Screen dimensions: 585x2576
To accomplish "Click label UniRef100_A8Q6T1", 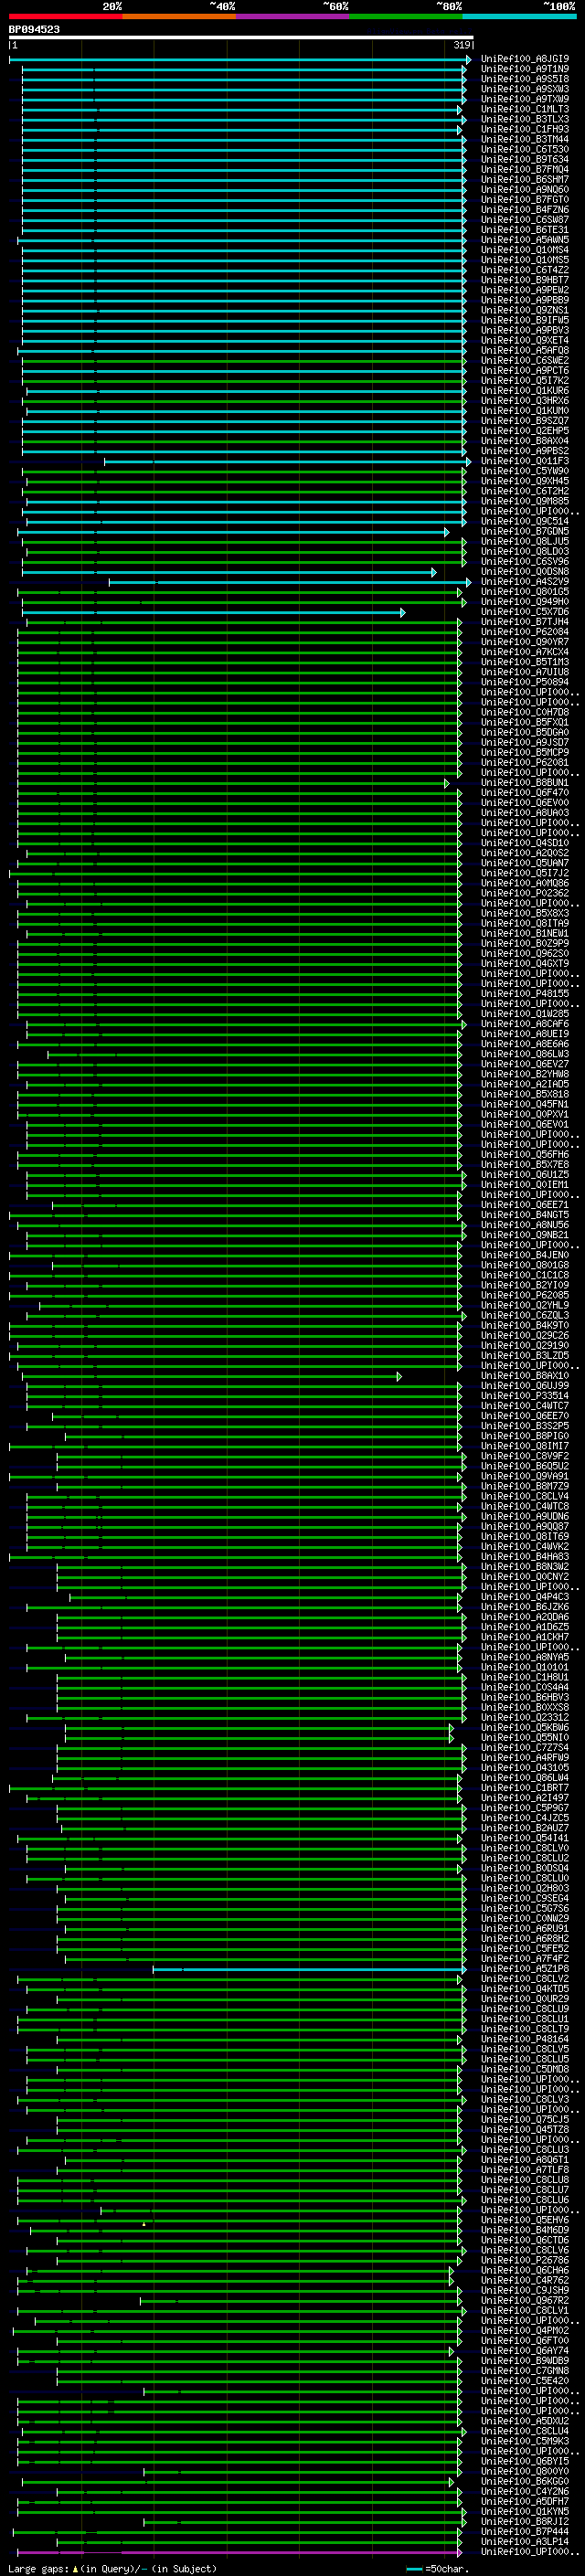I will (525, 2159).
